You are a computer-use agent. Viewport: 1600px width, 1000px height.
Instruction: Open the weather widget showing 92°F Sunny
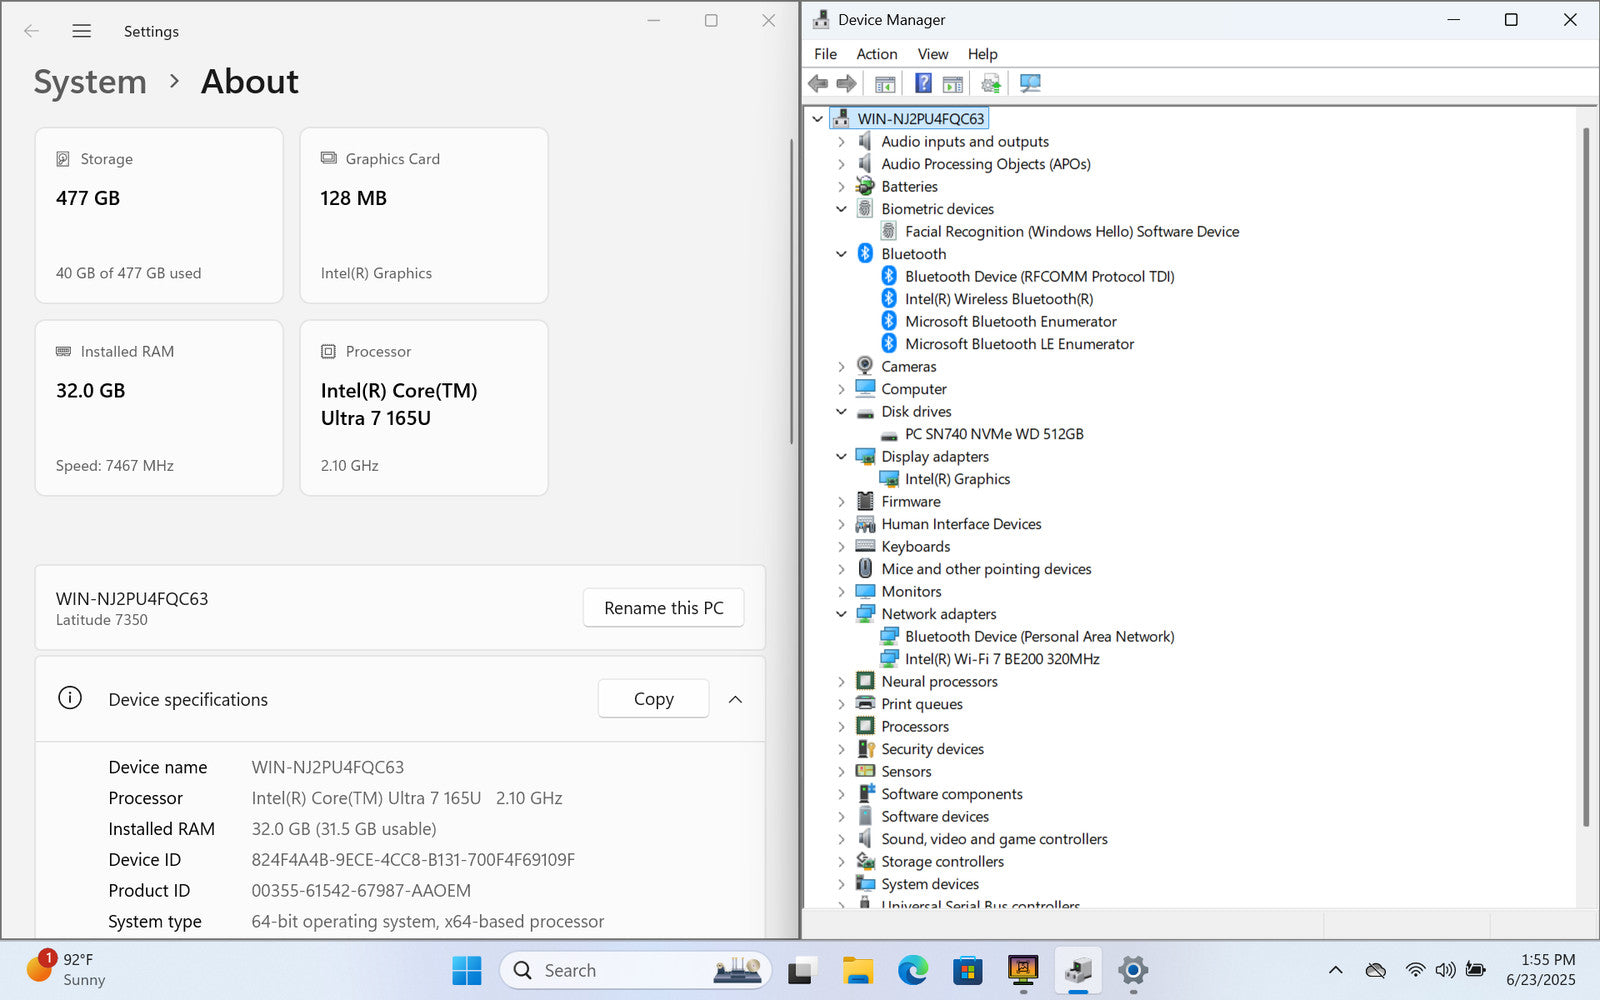tap(66, 970)
